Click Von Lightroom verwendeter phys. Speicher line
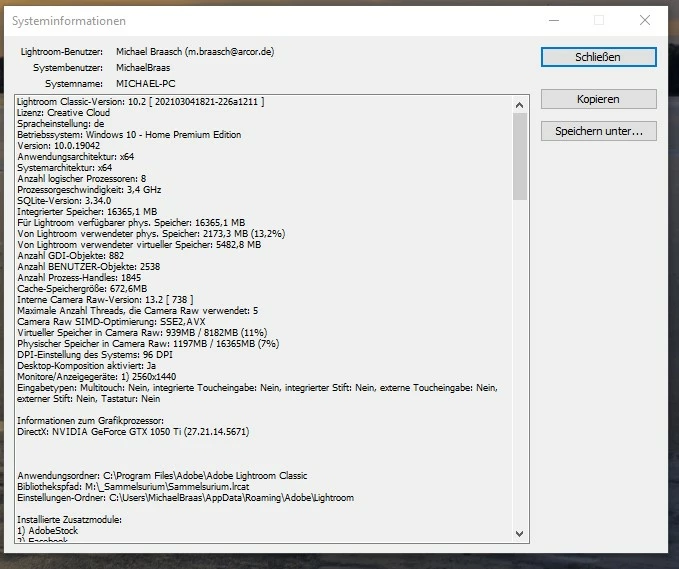This screenshot has width=679, height=569. (151, 234)
